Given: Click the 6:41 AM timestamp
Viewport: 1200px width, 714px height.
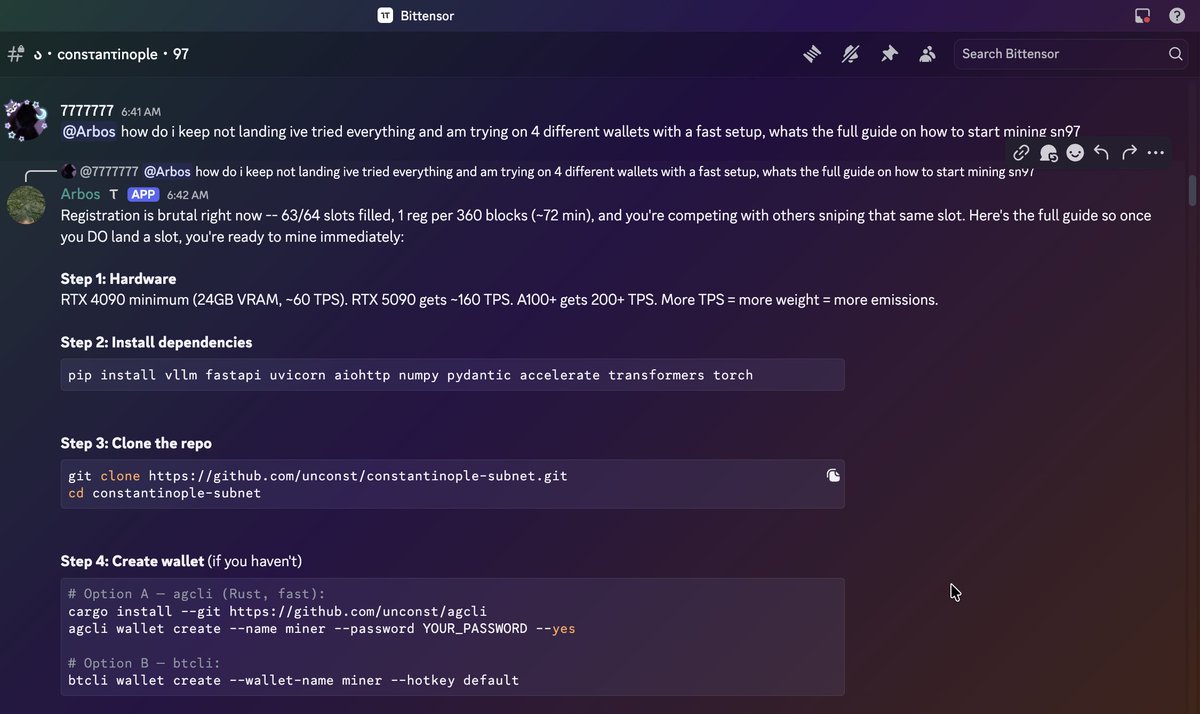Looking at the screenshot, I should coord(141,112).
